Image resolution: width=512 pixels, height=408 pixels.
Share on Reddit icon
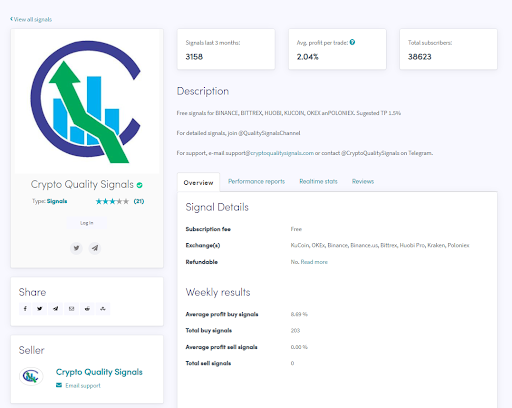(x=87, y=309)
